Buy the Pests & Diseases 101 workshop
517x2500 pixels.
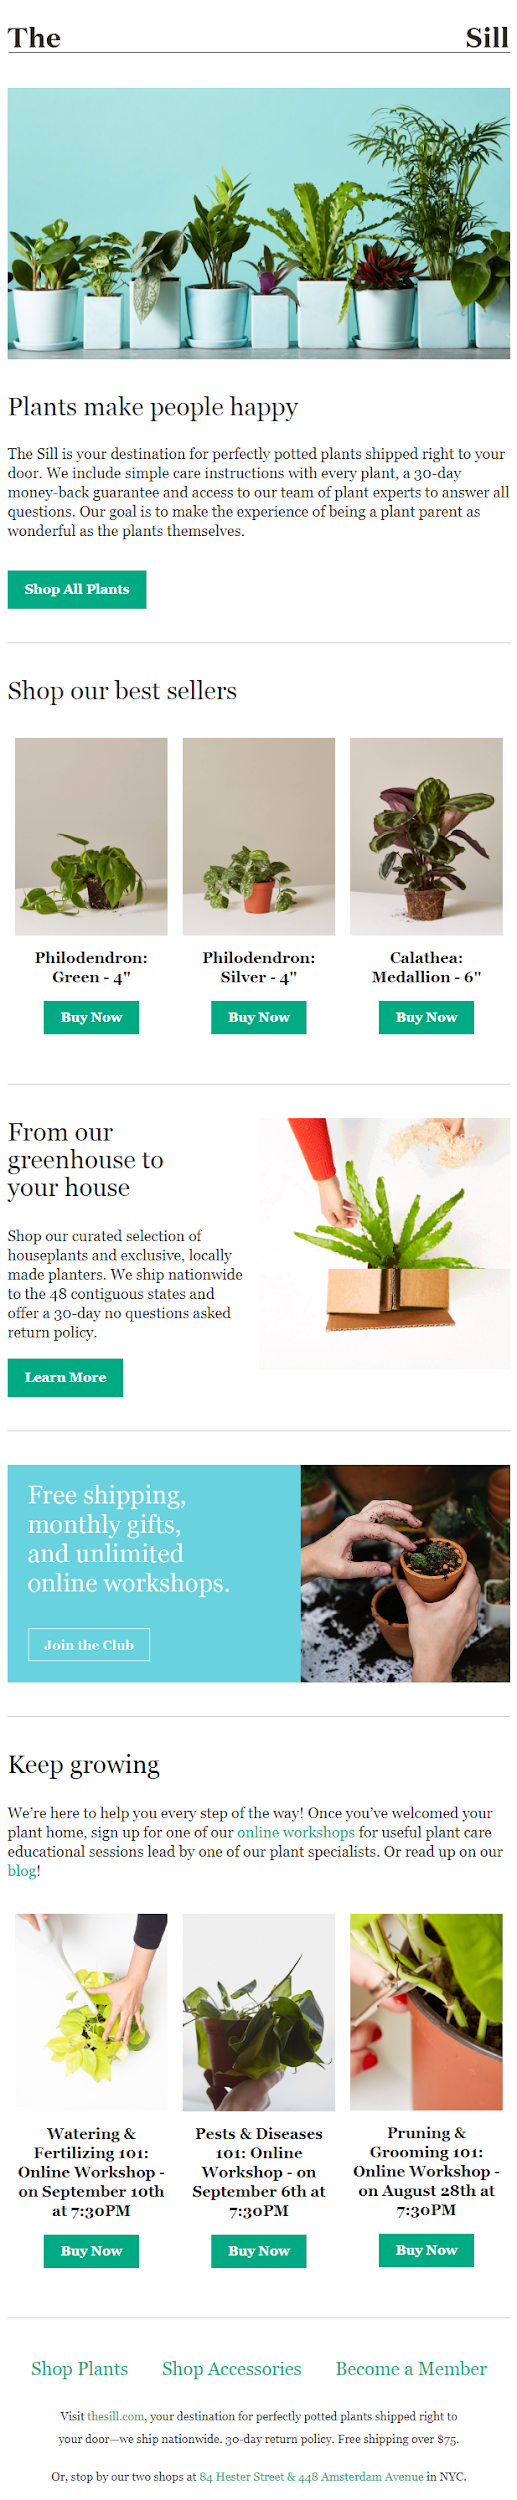coord(259,2251)
